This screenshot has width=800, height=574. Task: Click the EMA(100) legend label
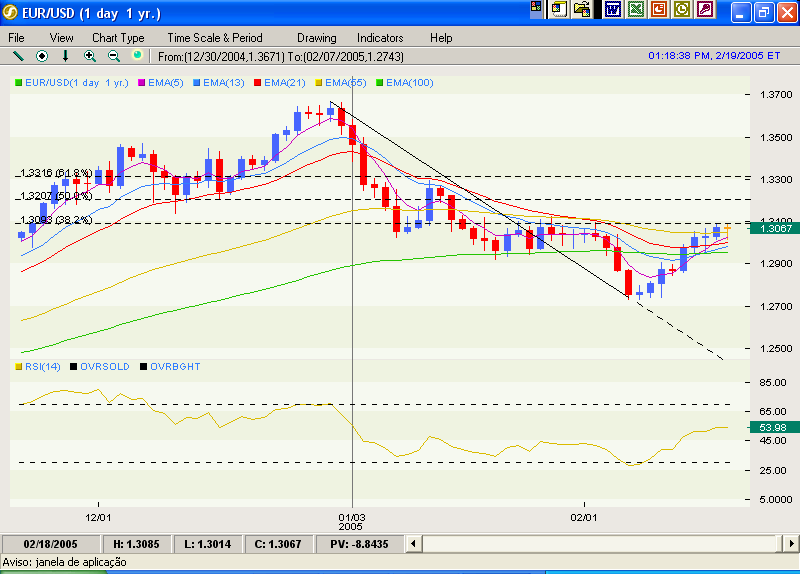coord(410,83)
